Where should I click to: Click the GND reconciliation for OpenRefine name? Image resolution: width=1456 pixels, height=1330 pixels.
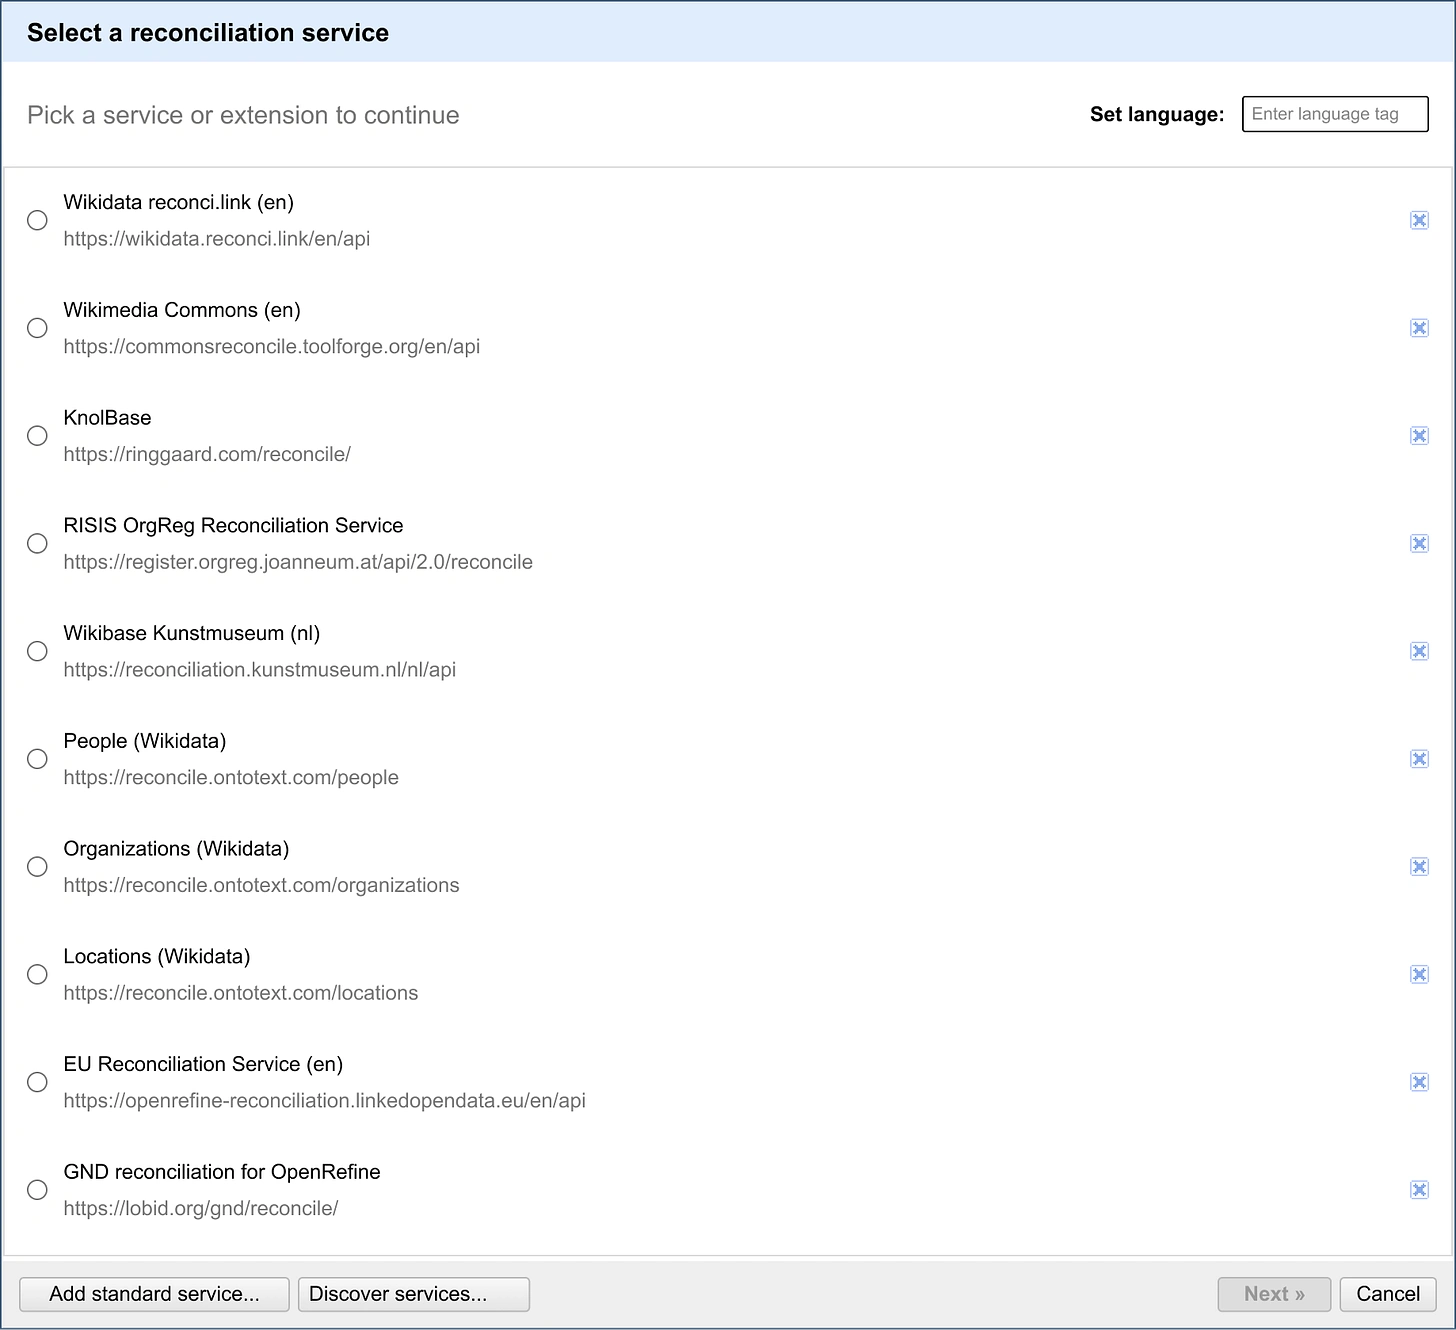tap(222, 1172)
